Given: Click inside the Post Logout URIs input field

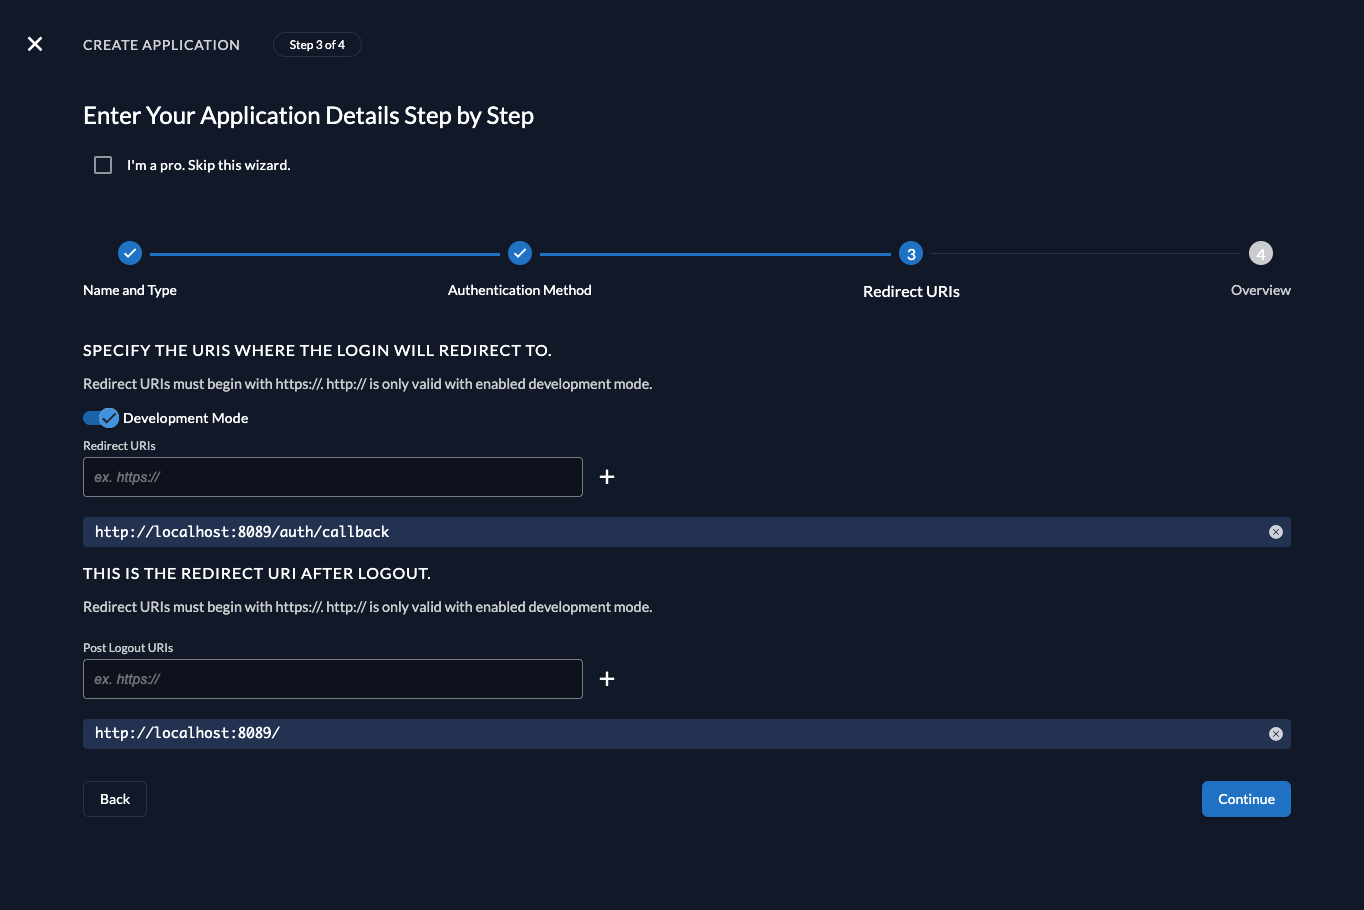Looking at the screenshot, I should click(333, 679).
